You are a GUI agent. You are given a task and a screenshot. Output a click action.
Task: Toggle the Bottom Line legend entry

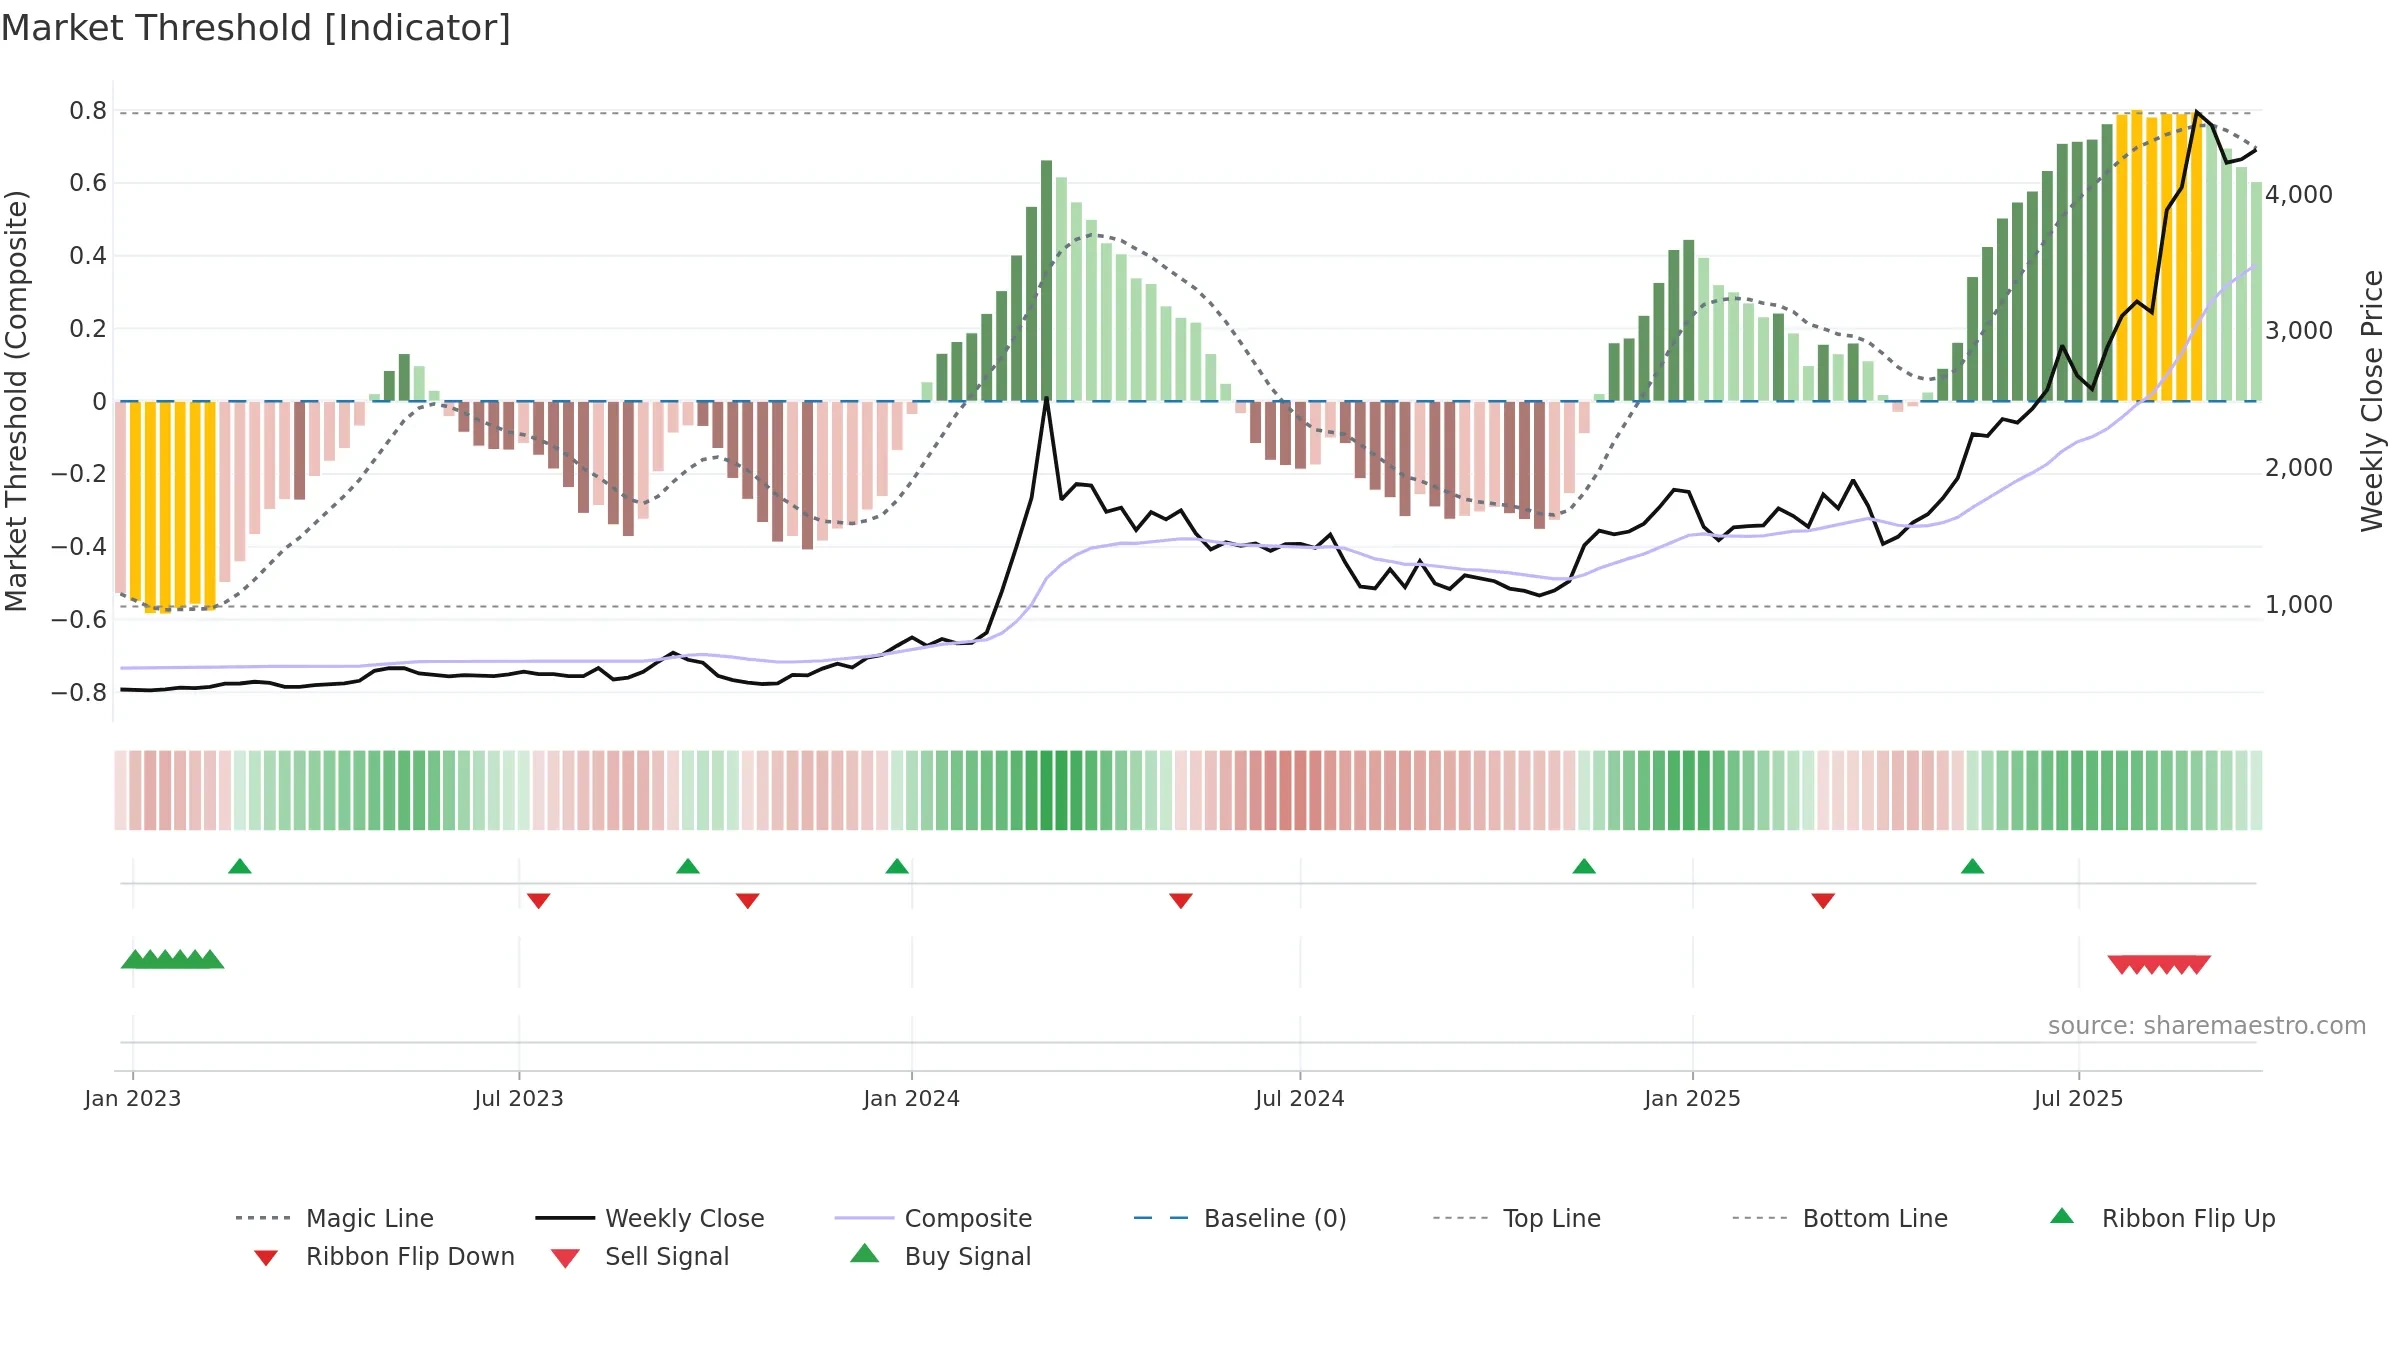(1840, 1218)
